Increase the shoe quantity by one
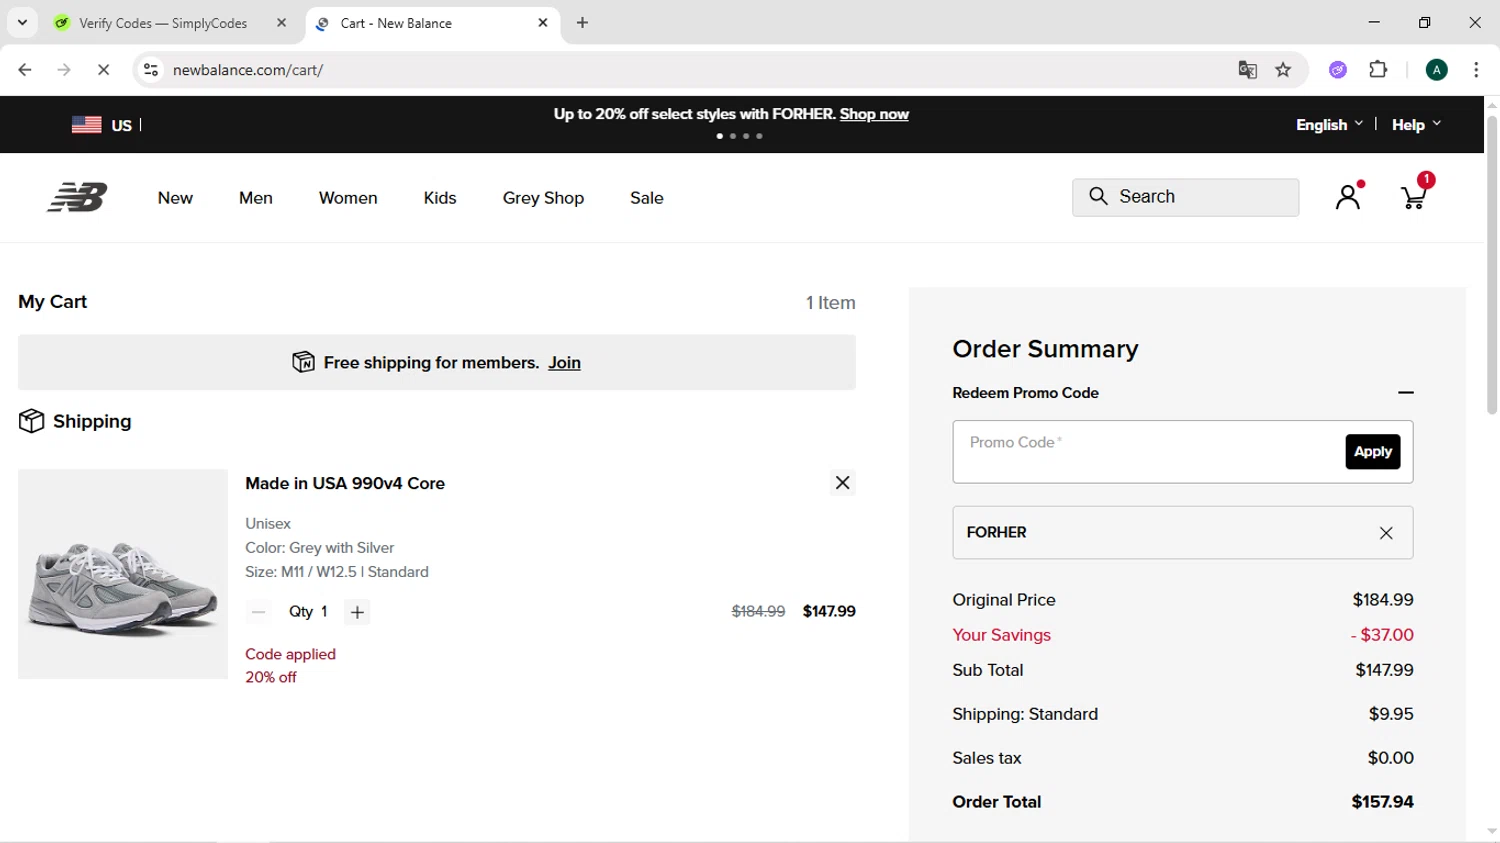Screen dimensions: 1500x843 [357, 612]
